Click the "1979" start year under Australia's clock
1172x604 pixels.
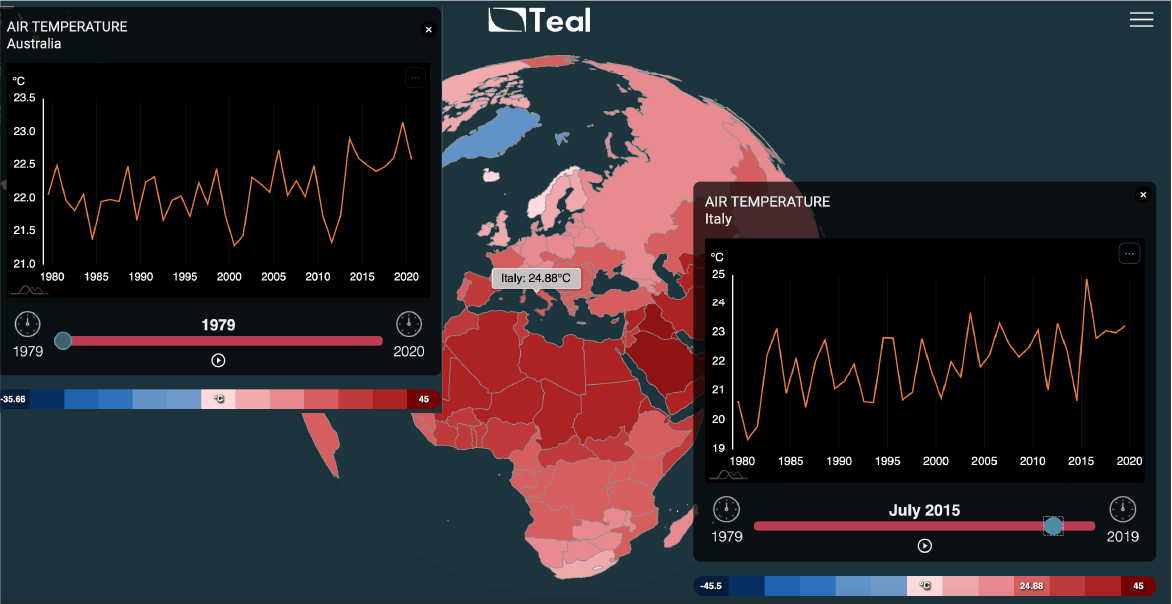(28, 351)
